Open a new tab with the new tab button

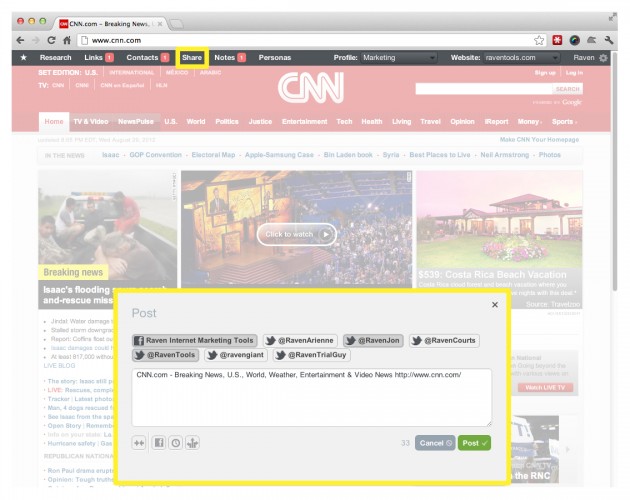click(x=176, y=24)
